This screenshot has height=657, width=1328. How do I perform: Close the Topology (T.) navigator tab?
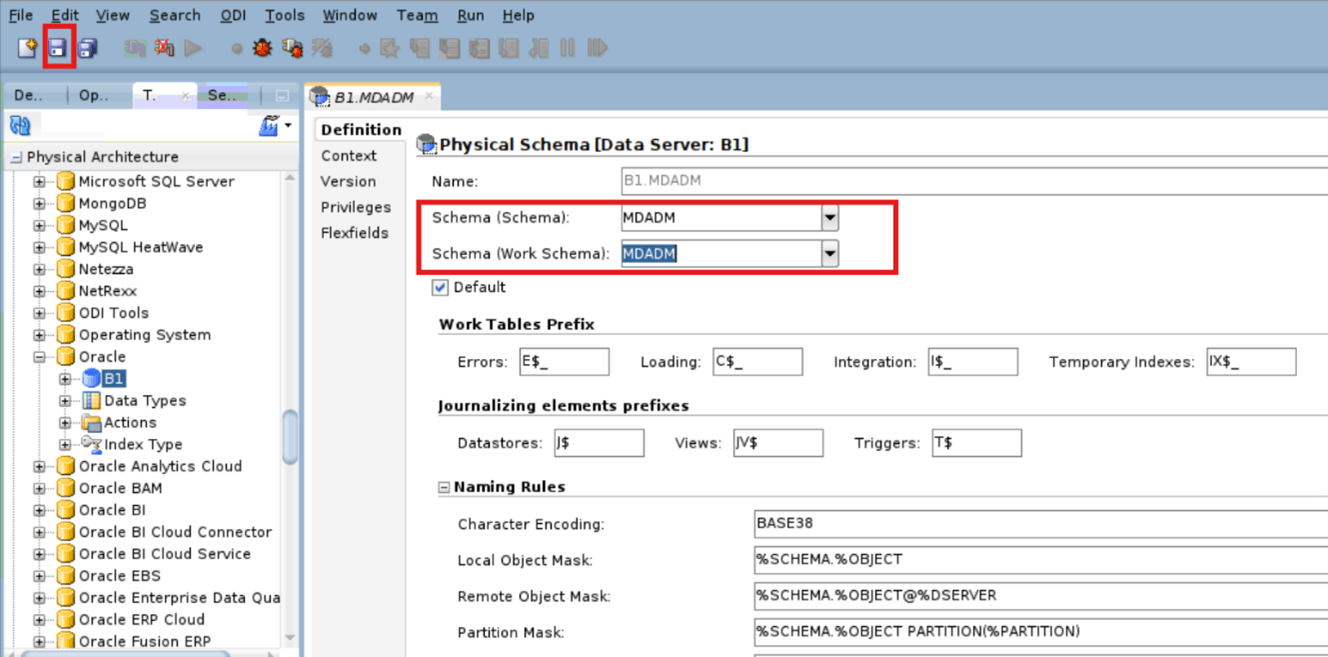[x=185, y=96]
